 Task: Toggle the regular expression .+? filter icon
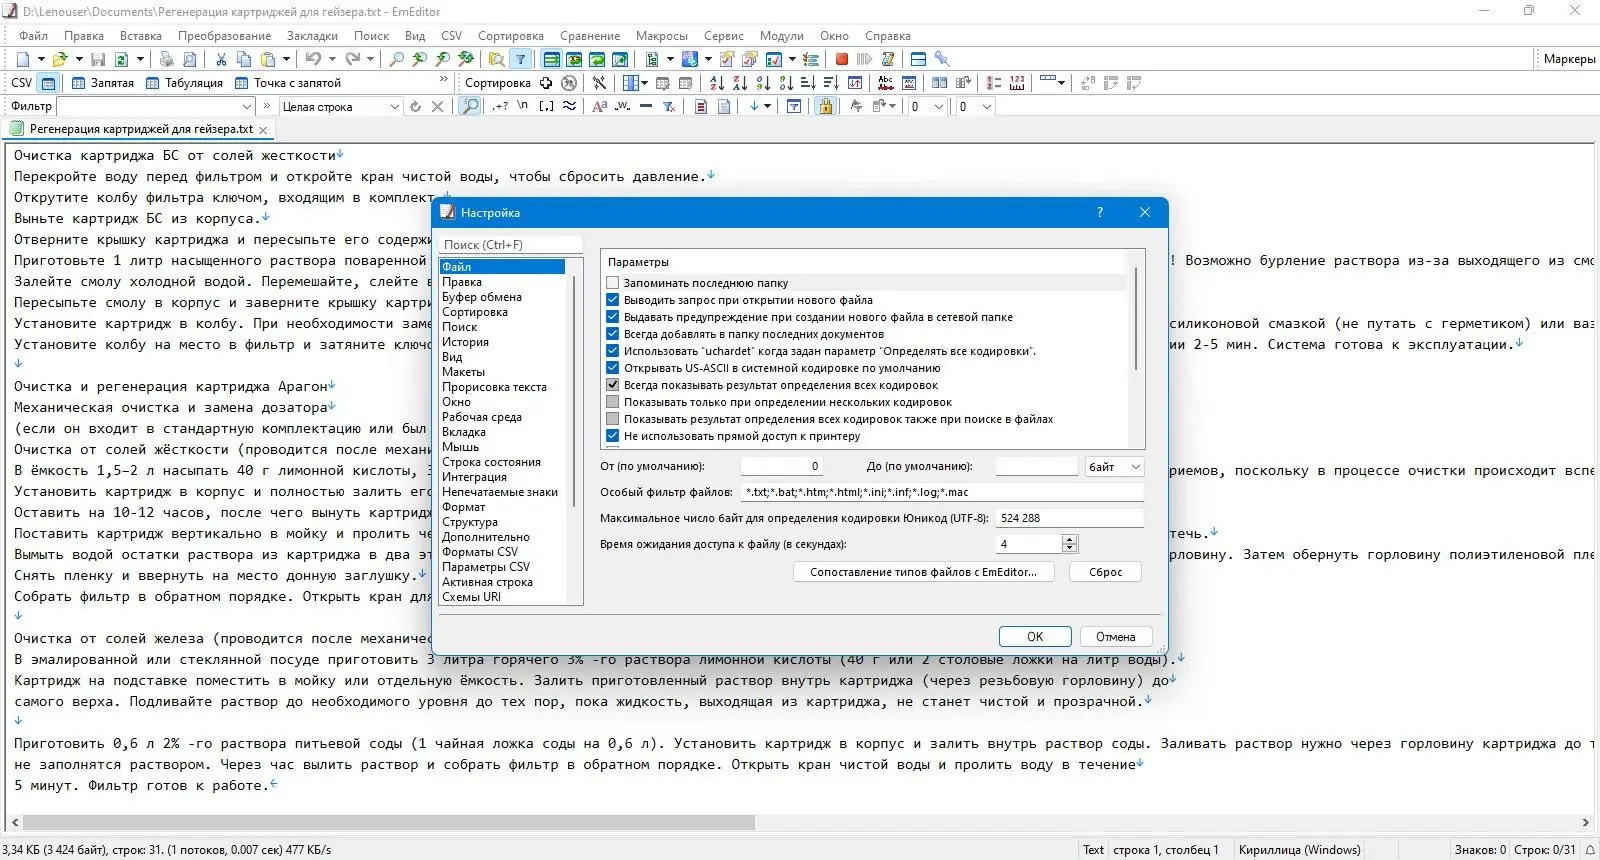tap(500, 106)
